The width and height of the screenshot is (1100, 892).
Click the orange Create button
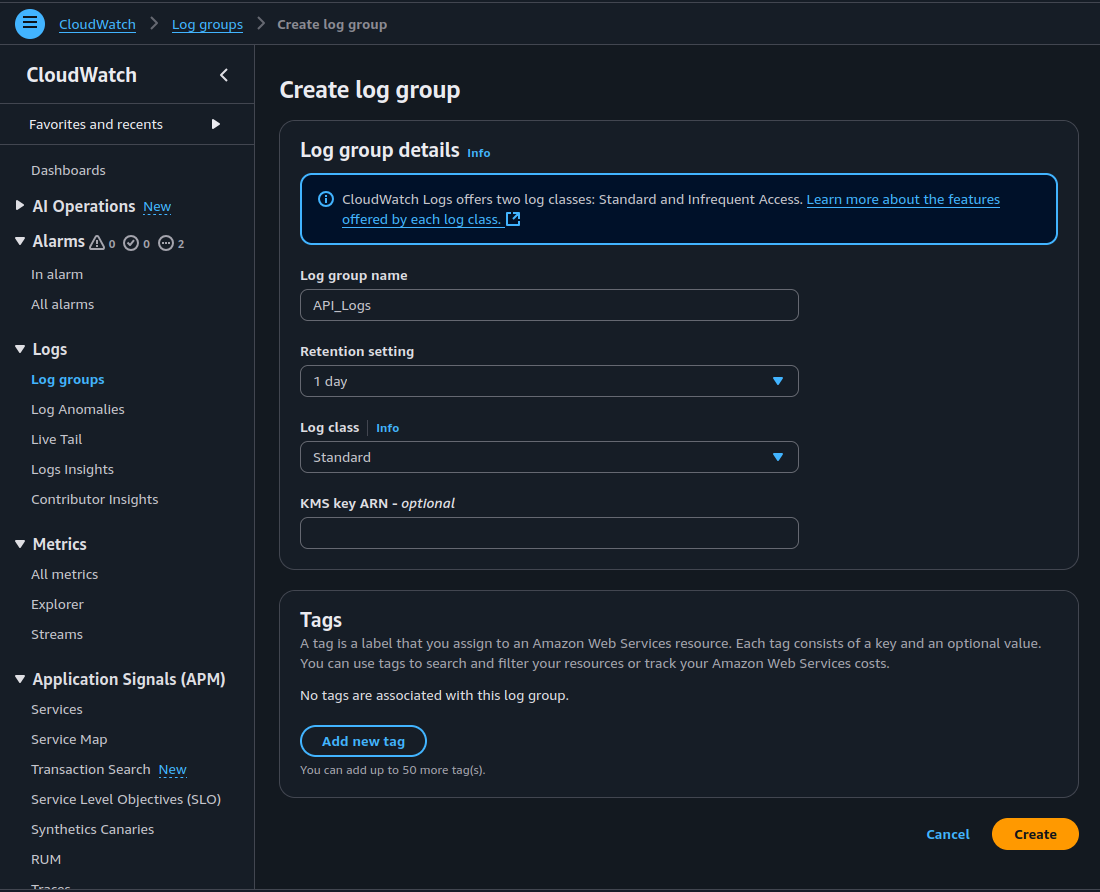click(x=1034, y=834)
